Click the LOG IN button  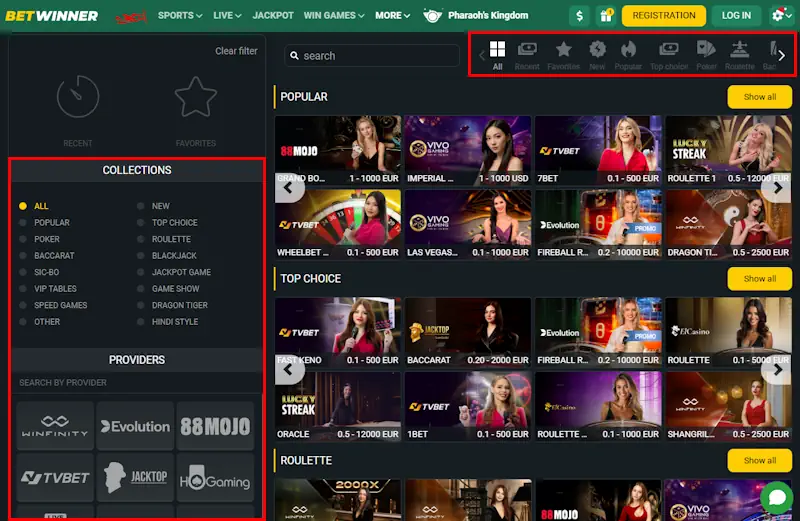(x=736, y=16)
